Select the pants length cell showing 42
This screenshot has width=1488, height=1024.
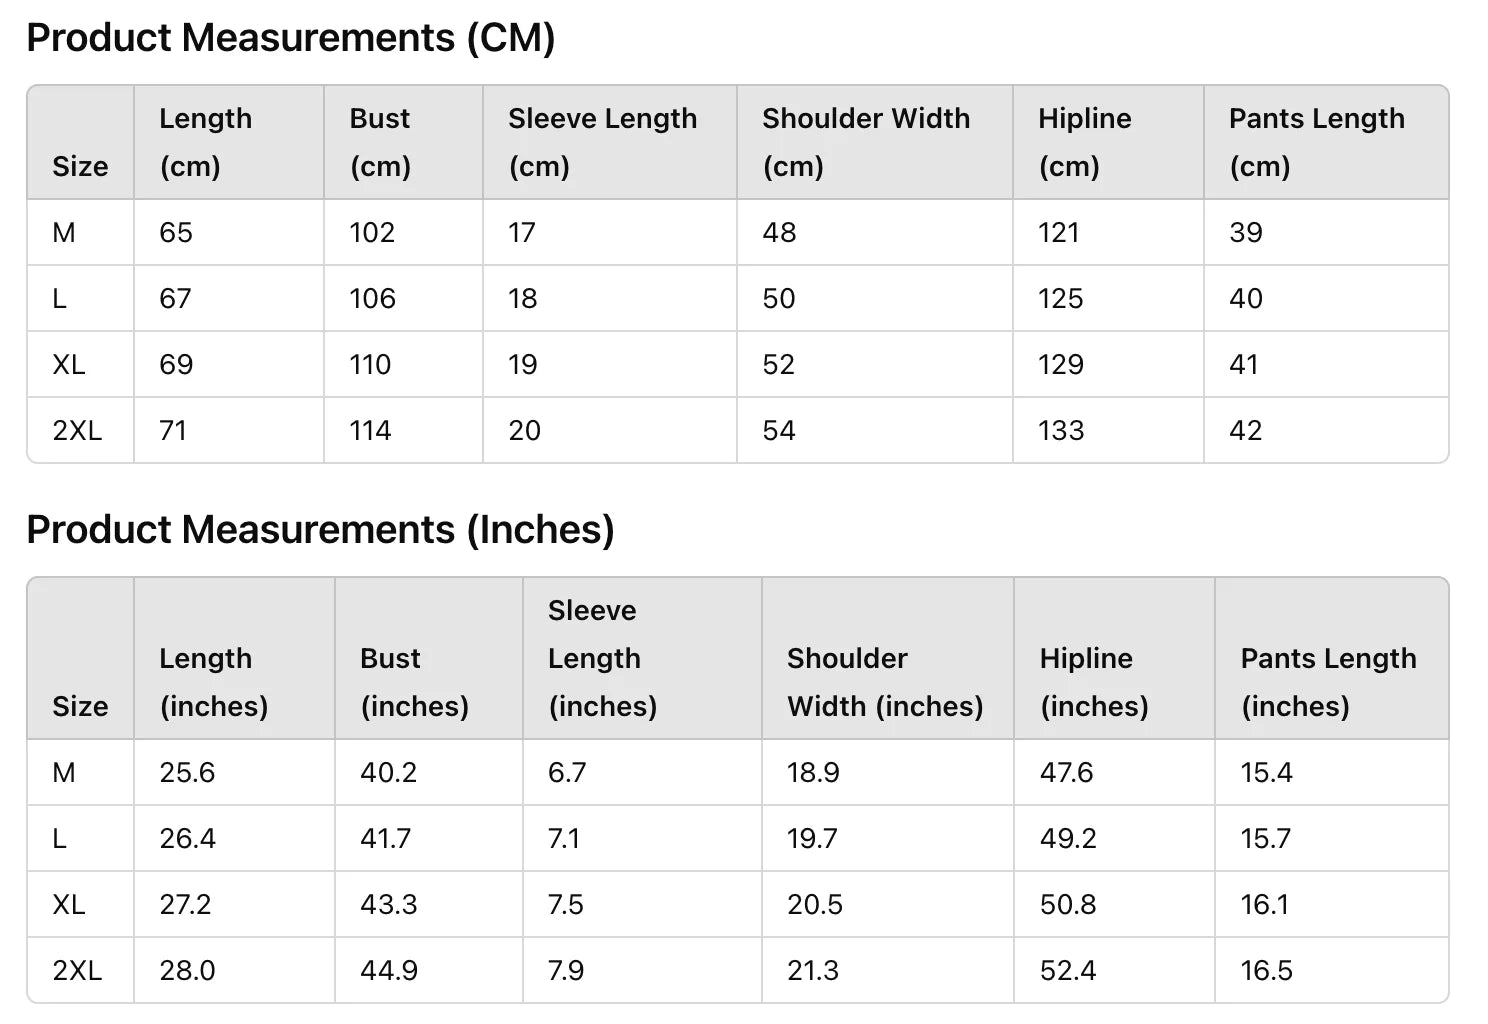[1246, 431]
